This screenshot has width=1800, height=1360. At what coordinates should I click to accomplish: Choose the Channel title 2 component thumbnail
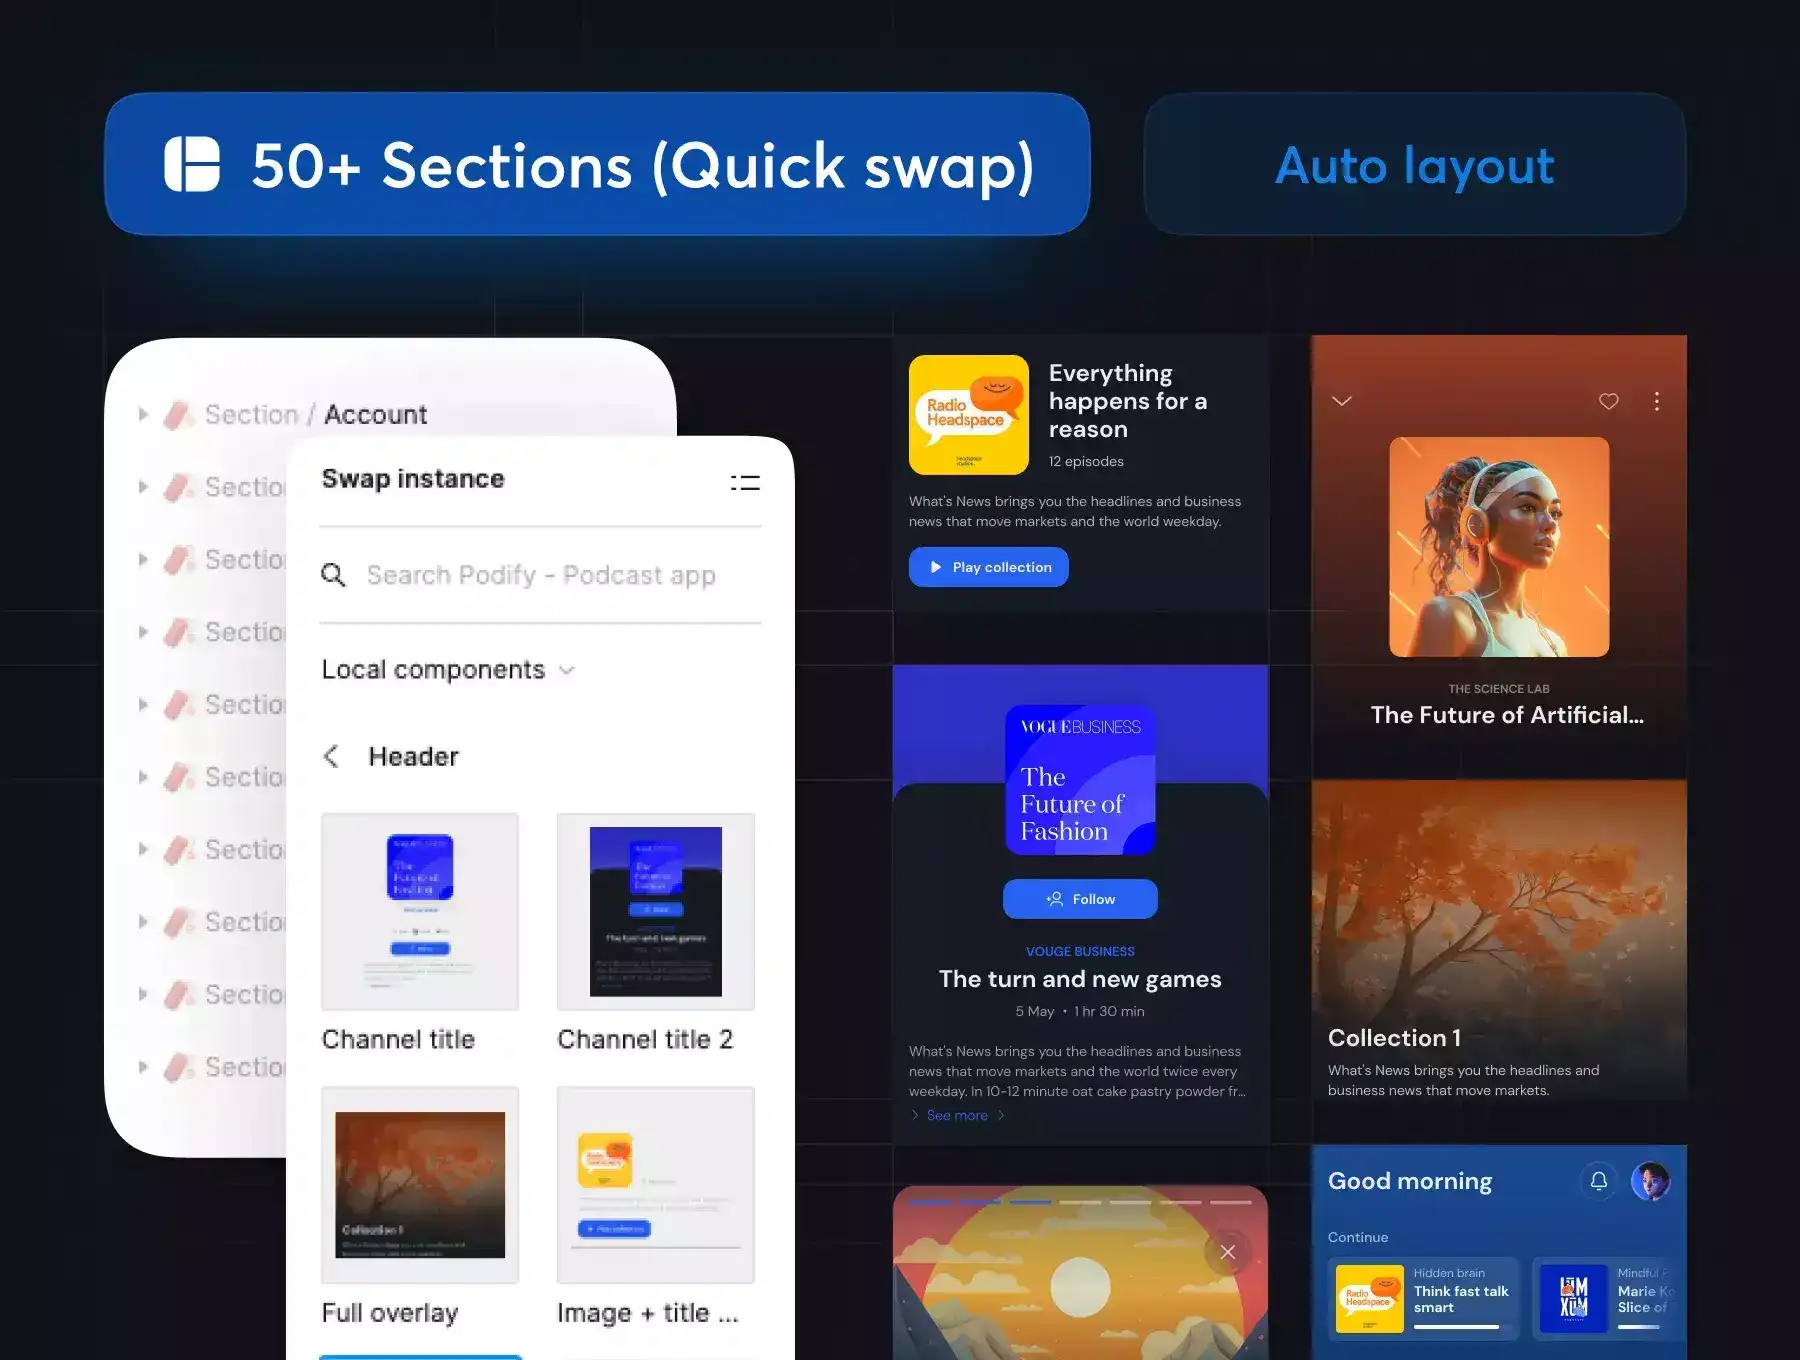[x=655, y=911]
